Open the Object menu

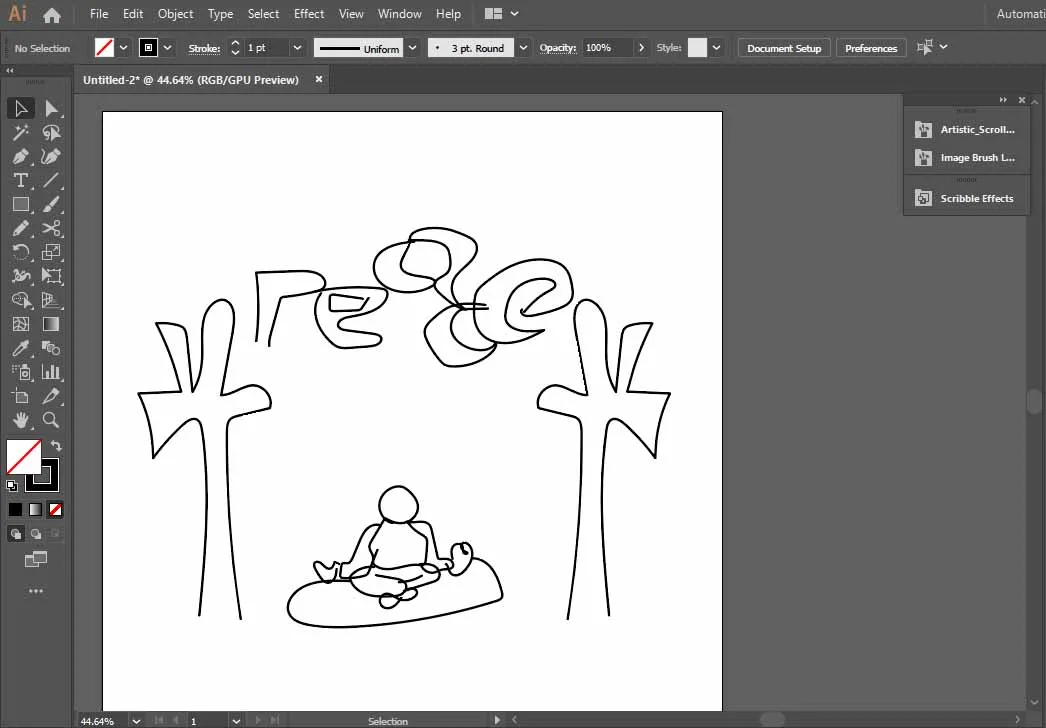(x=176, y=14)
